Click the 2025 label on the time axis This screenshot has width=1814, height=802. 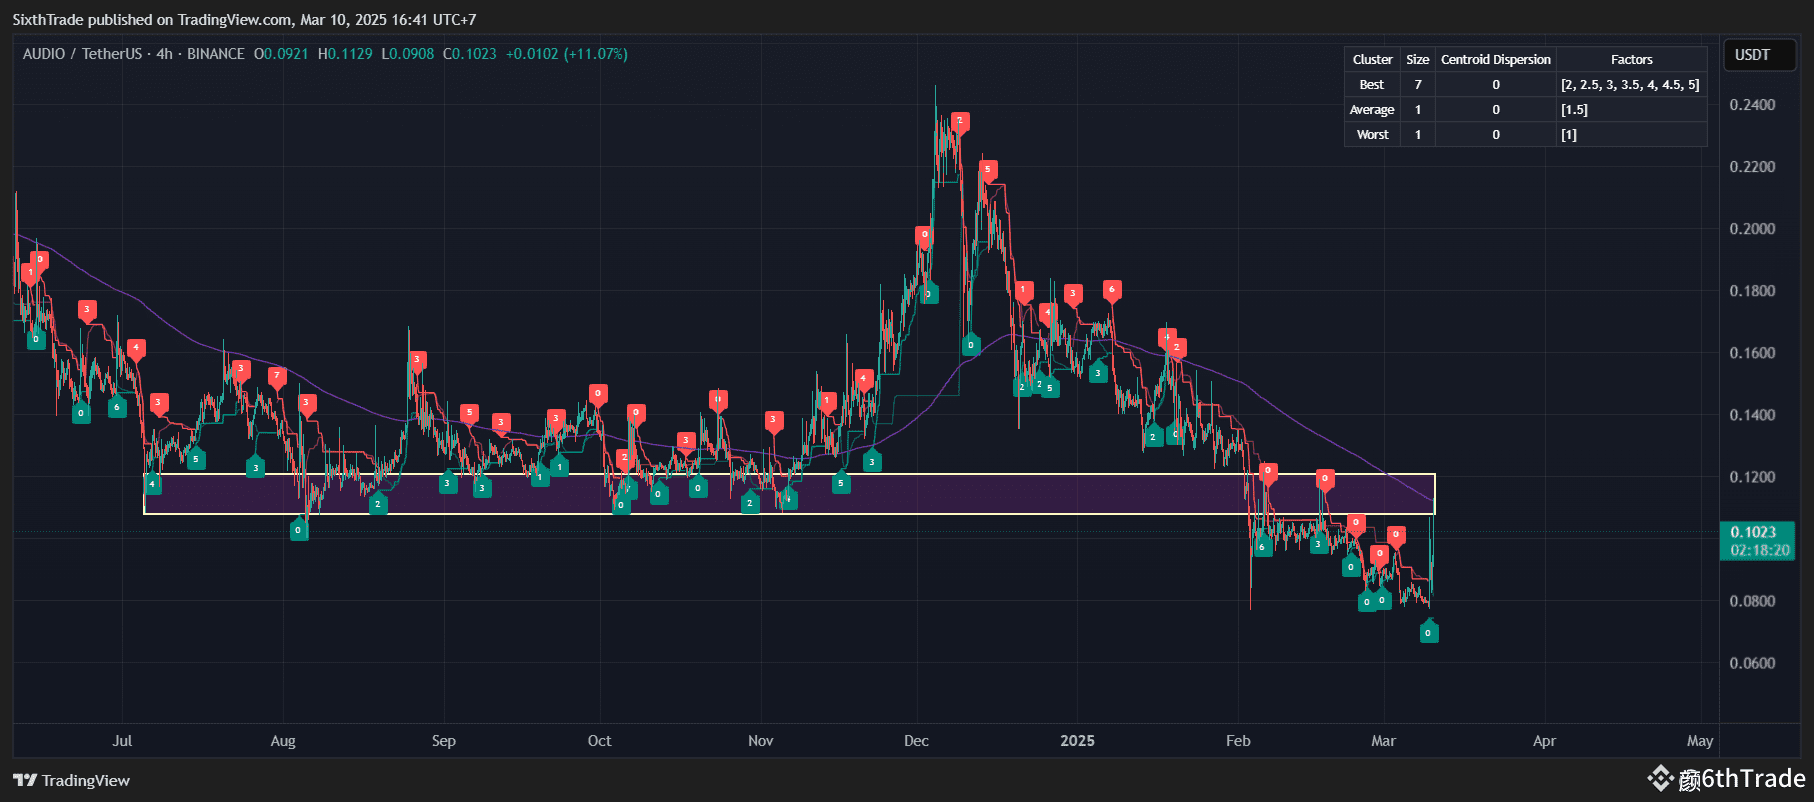1077,741
